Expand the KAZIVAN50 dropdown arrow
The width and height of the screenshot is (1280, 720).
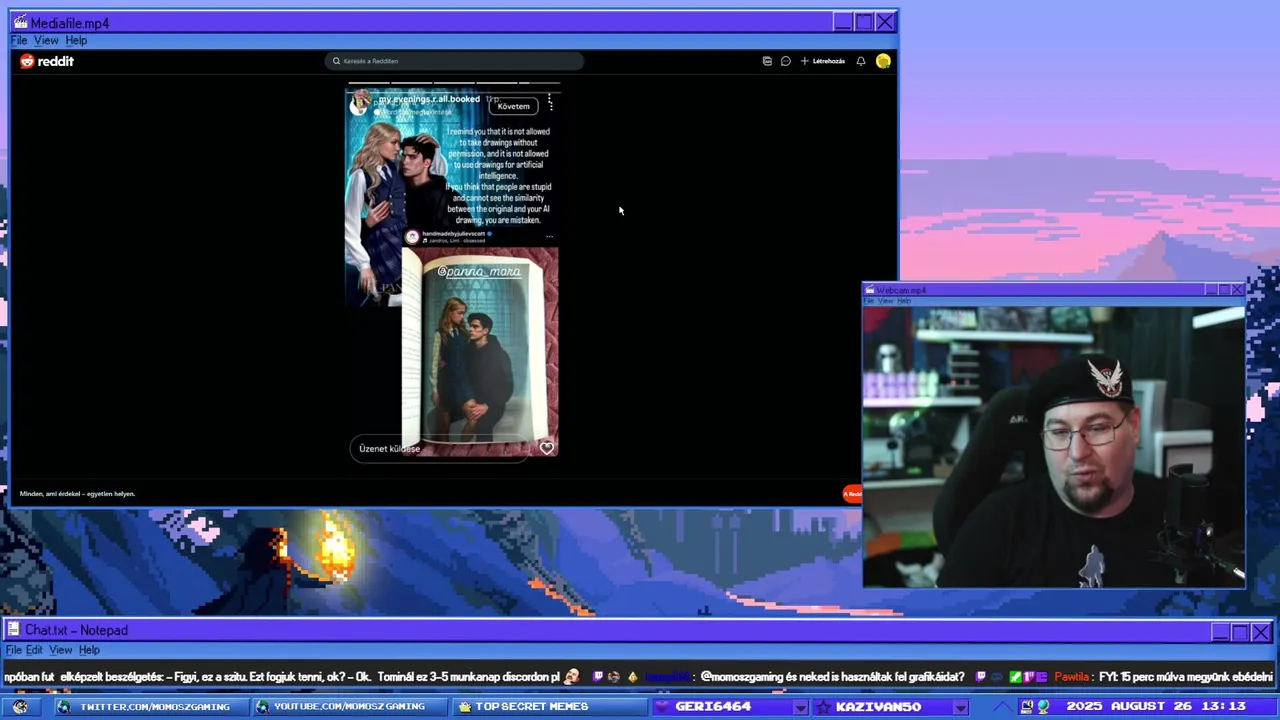(x=960, y=707)
